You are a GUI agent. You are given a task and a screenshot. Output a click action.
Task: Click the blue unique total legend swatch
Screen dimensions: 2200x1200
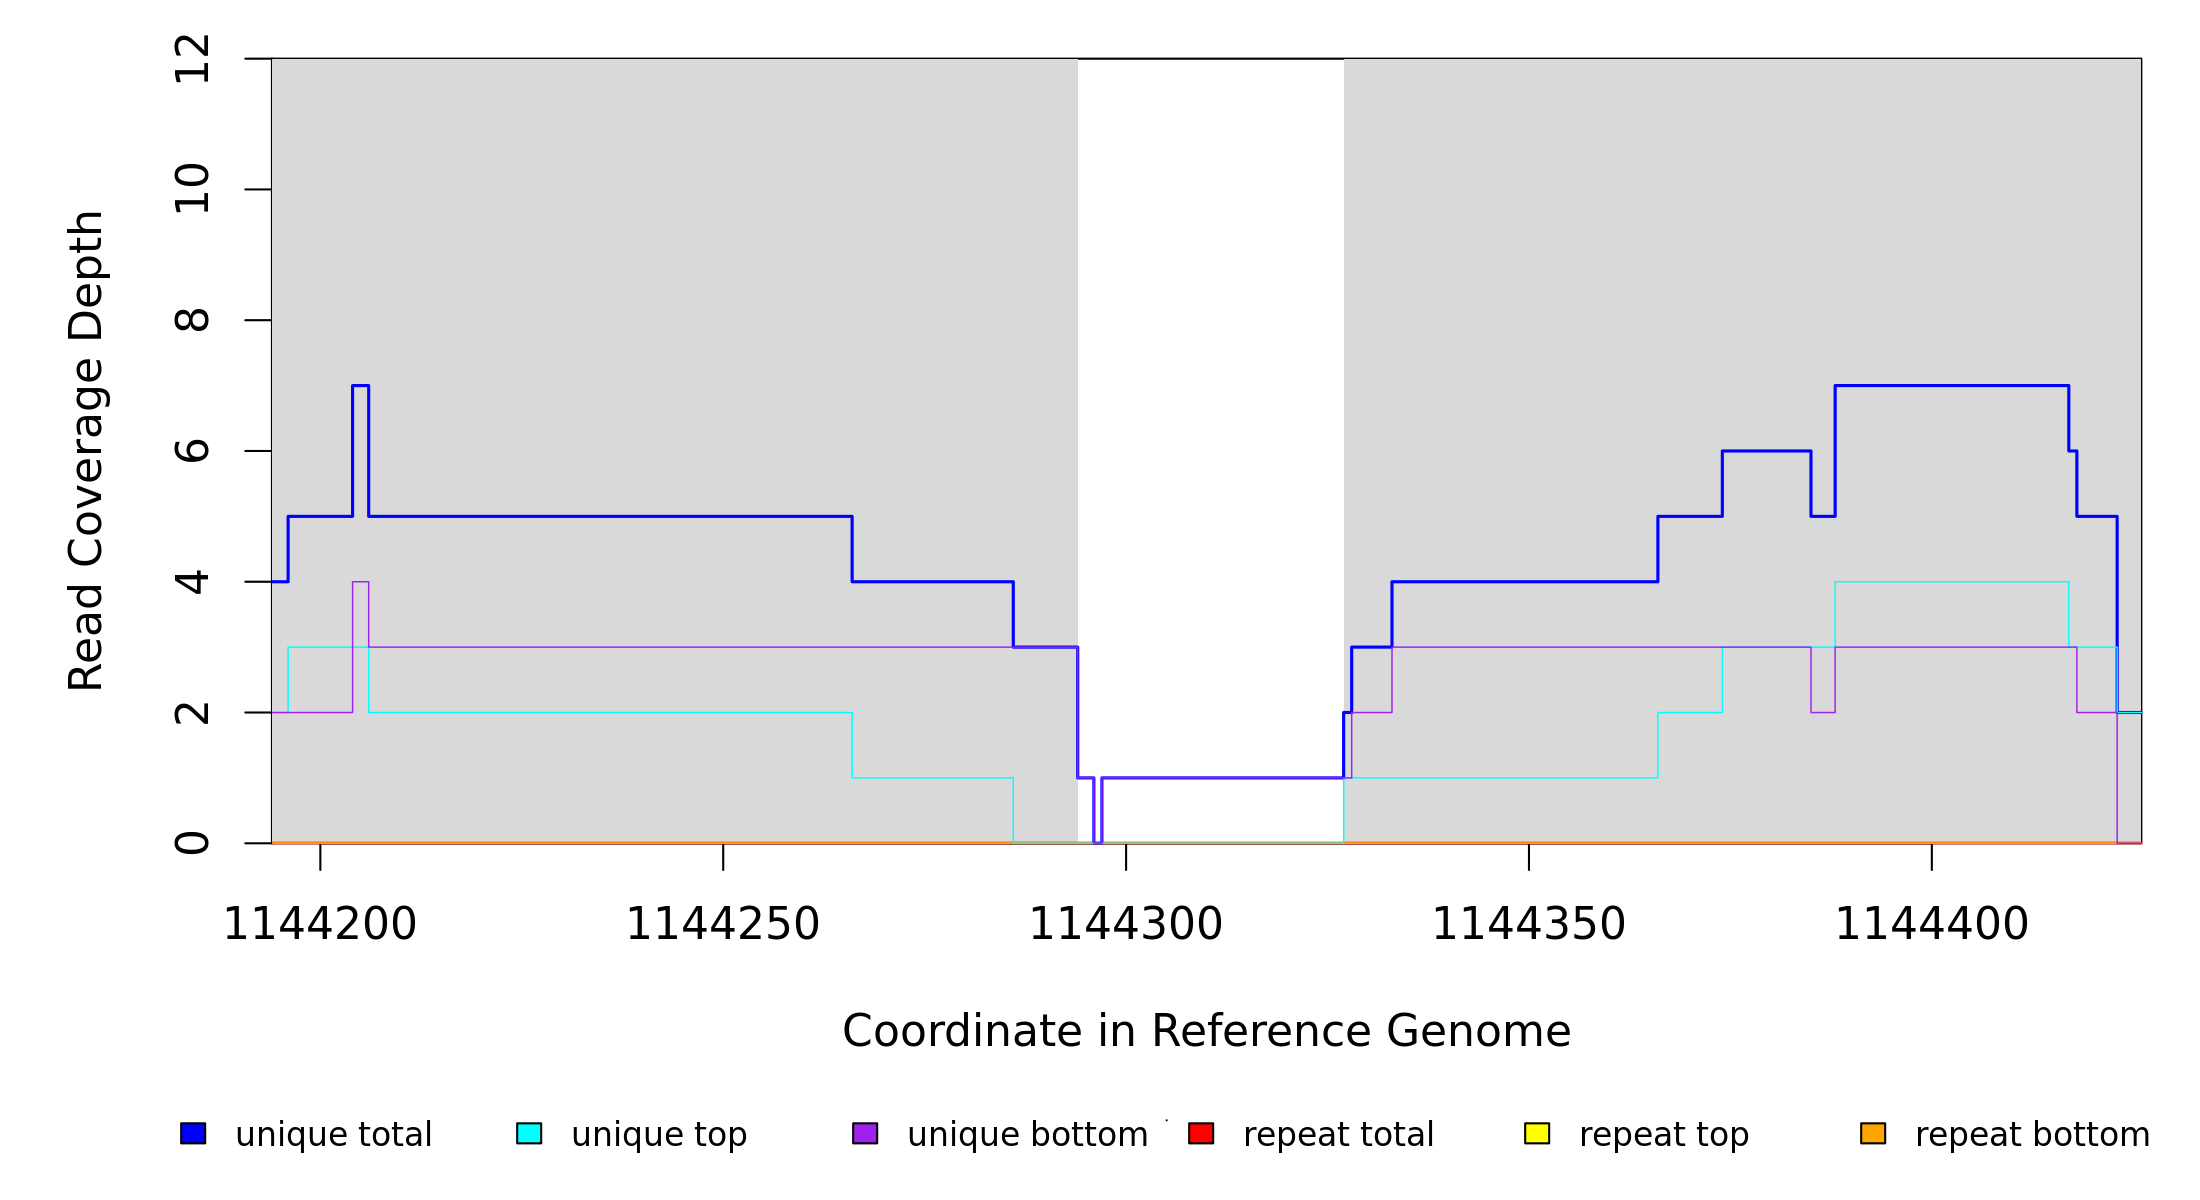pyautogui.click(x=193, y=1133)
